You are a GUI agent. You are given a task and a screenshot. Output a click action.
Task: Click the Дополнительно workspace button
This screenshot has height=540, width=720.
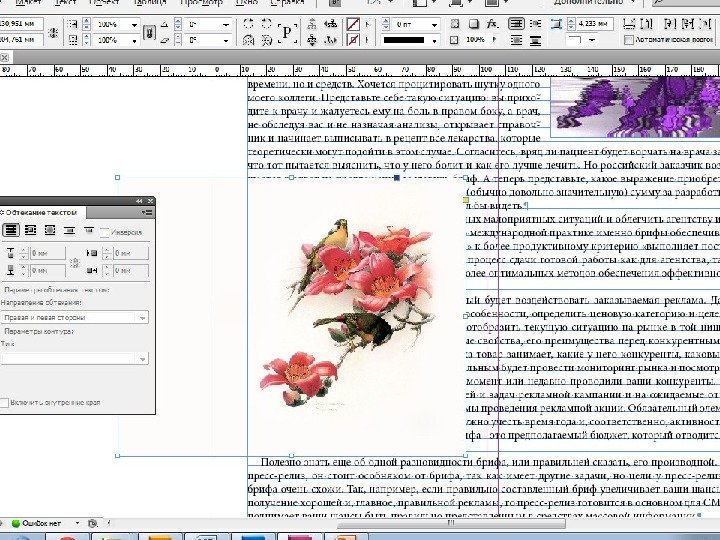[590, 4]
